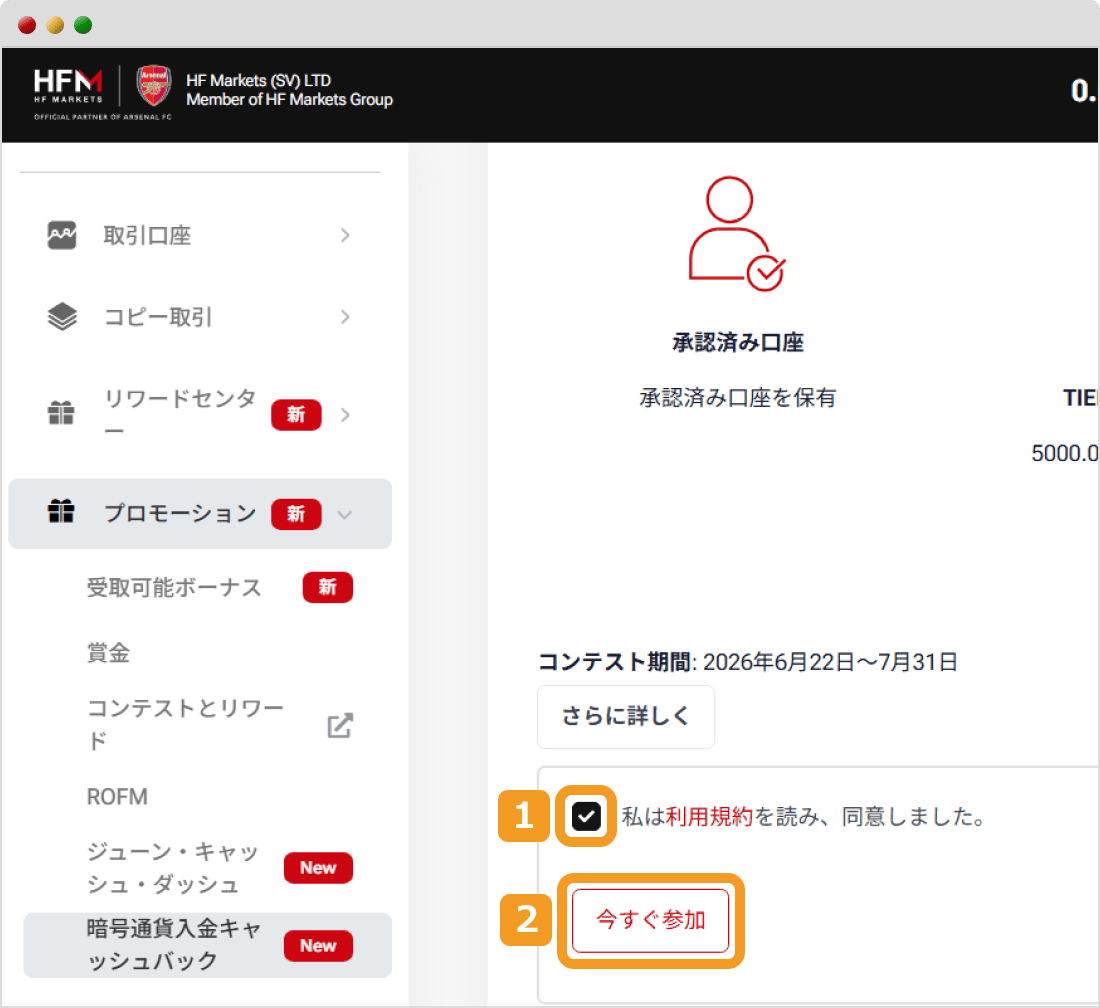Click the New badge beside 暗号通貨入金キャッシュバック
The height and width of the screenshot is (1008, 1100).
point(318,946)
